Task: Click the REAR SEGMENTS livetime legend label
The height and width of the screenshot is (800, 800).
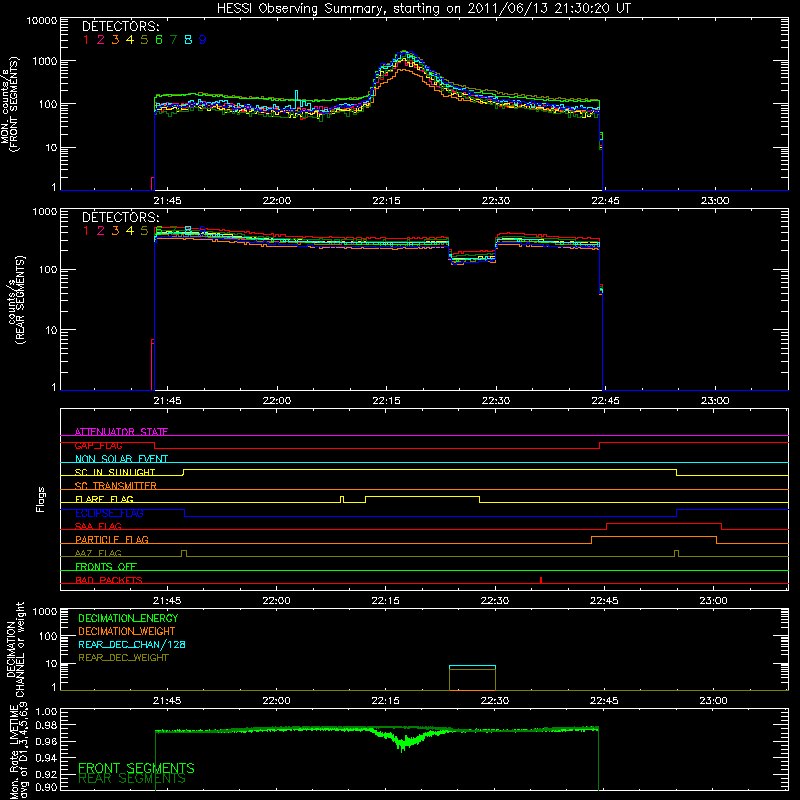Action: pyautogui.click(x=132, y=779)
